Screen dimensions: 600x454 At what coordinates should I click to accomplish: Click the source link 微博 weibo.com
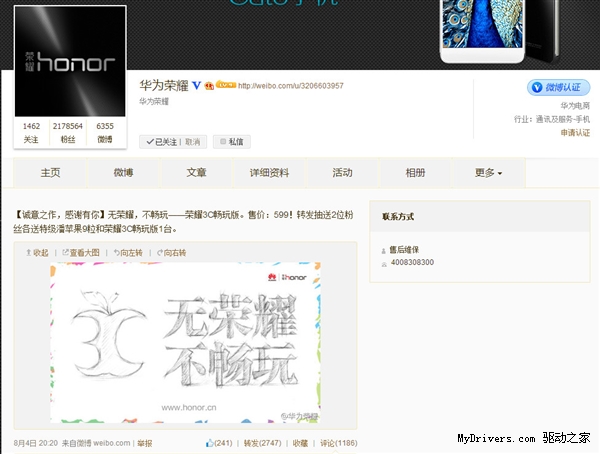click(x=103, y=443)
